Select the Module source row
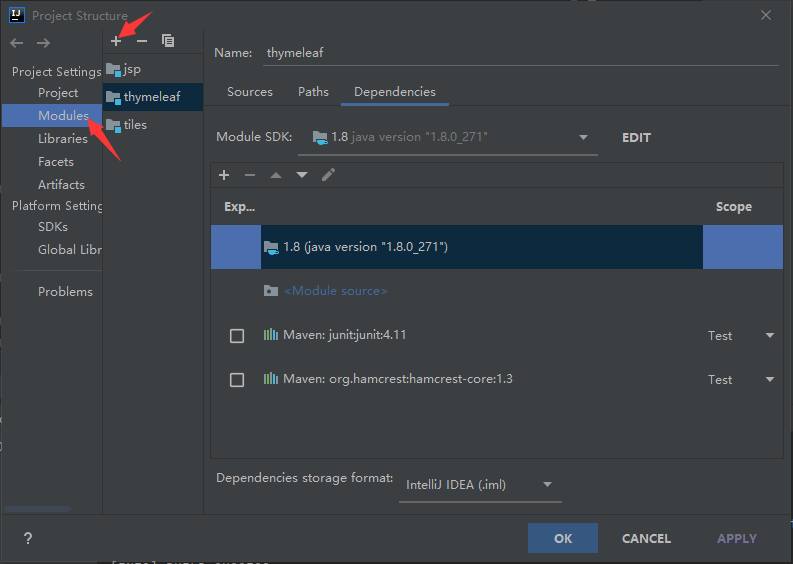 tap(497, 291)
